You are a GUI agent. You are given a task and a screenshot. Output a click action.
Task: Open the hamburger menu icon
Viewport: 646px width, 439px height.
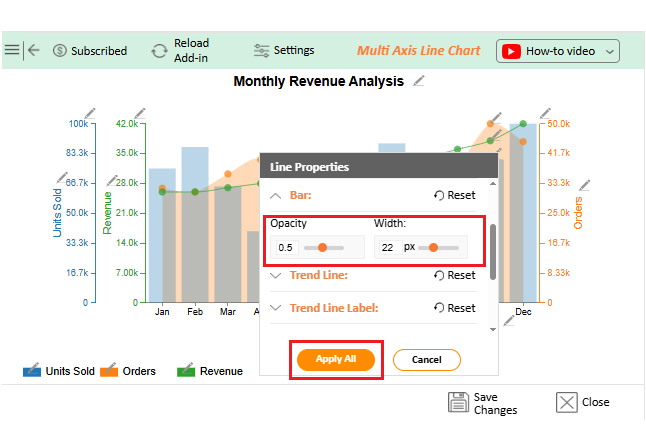coord(12,50)
